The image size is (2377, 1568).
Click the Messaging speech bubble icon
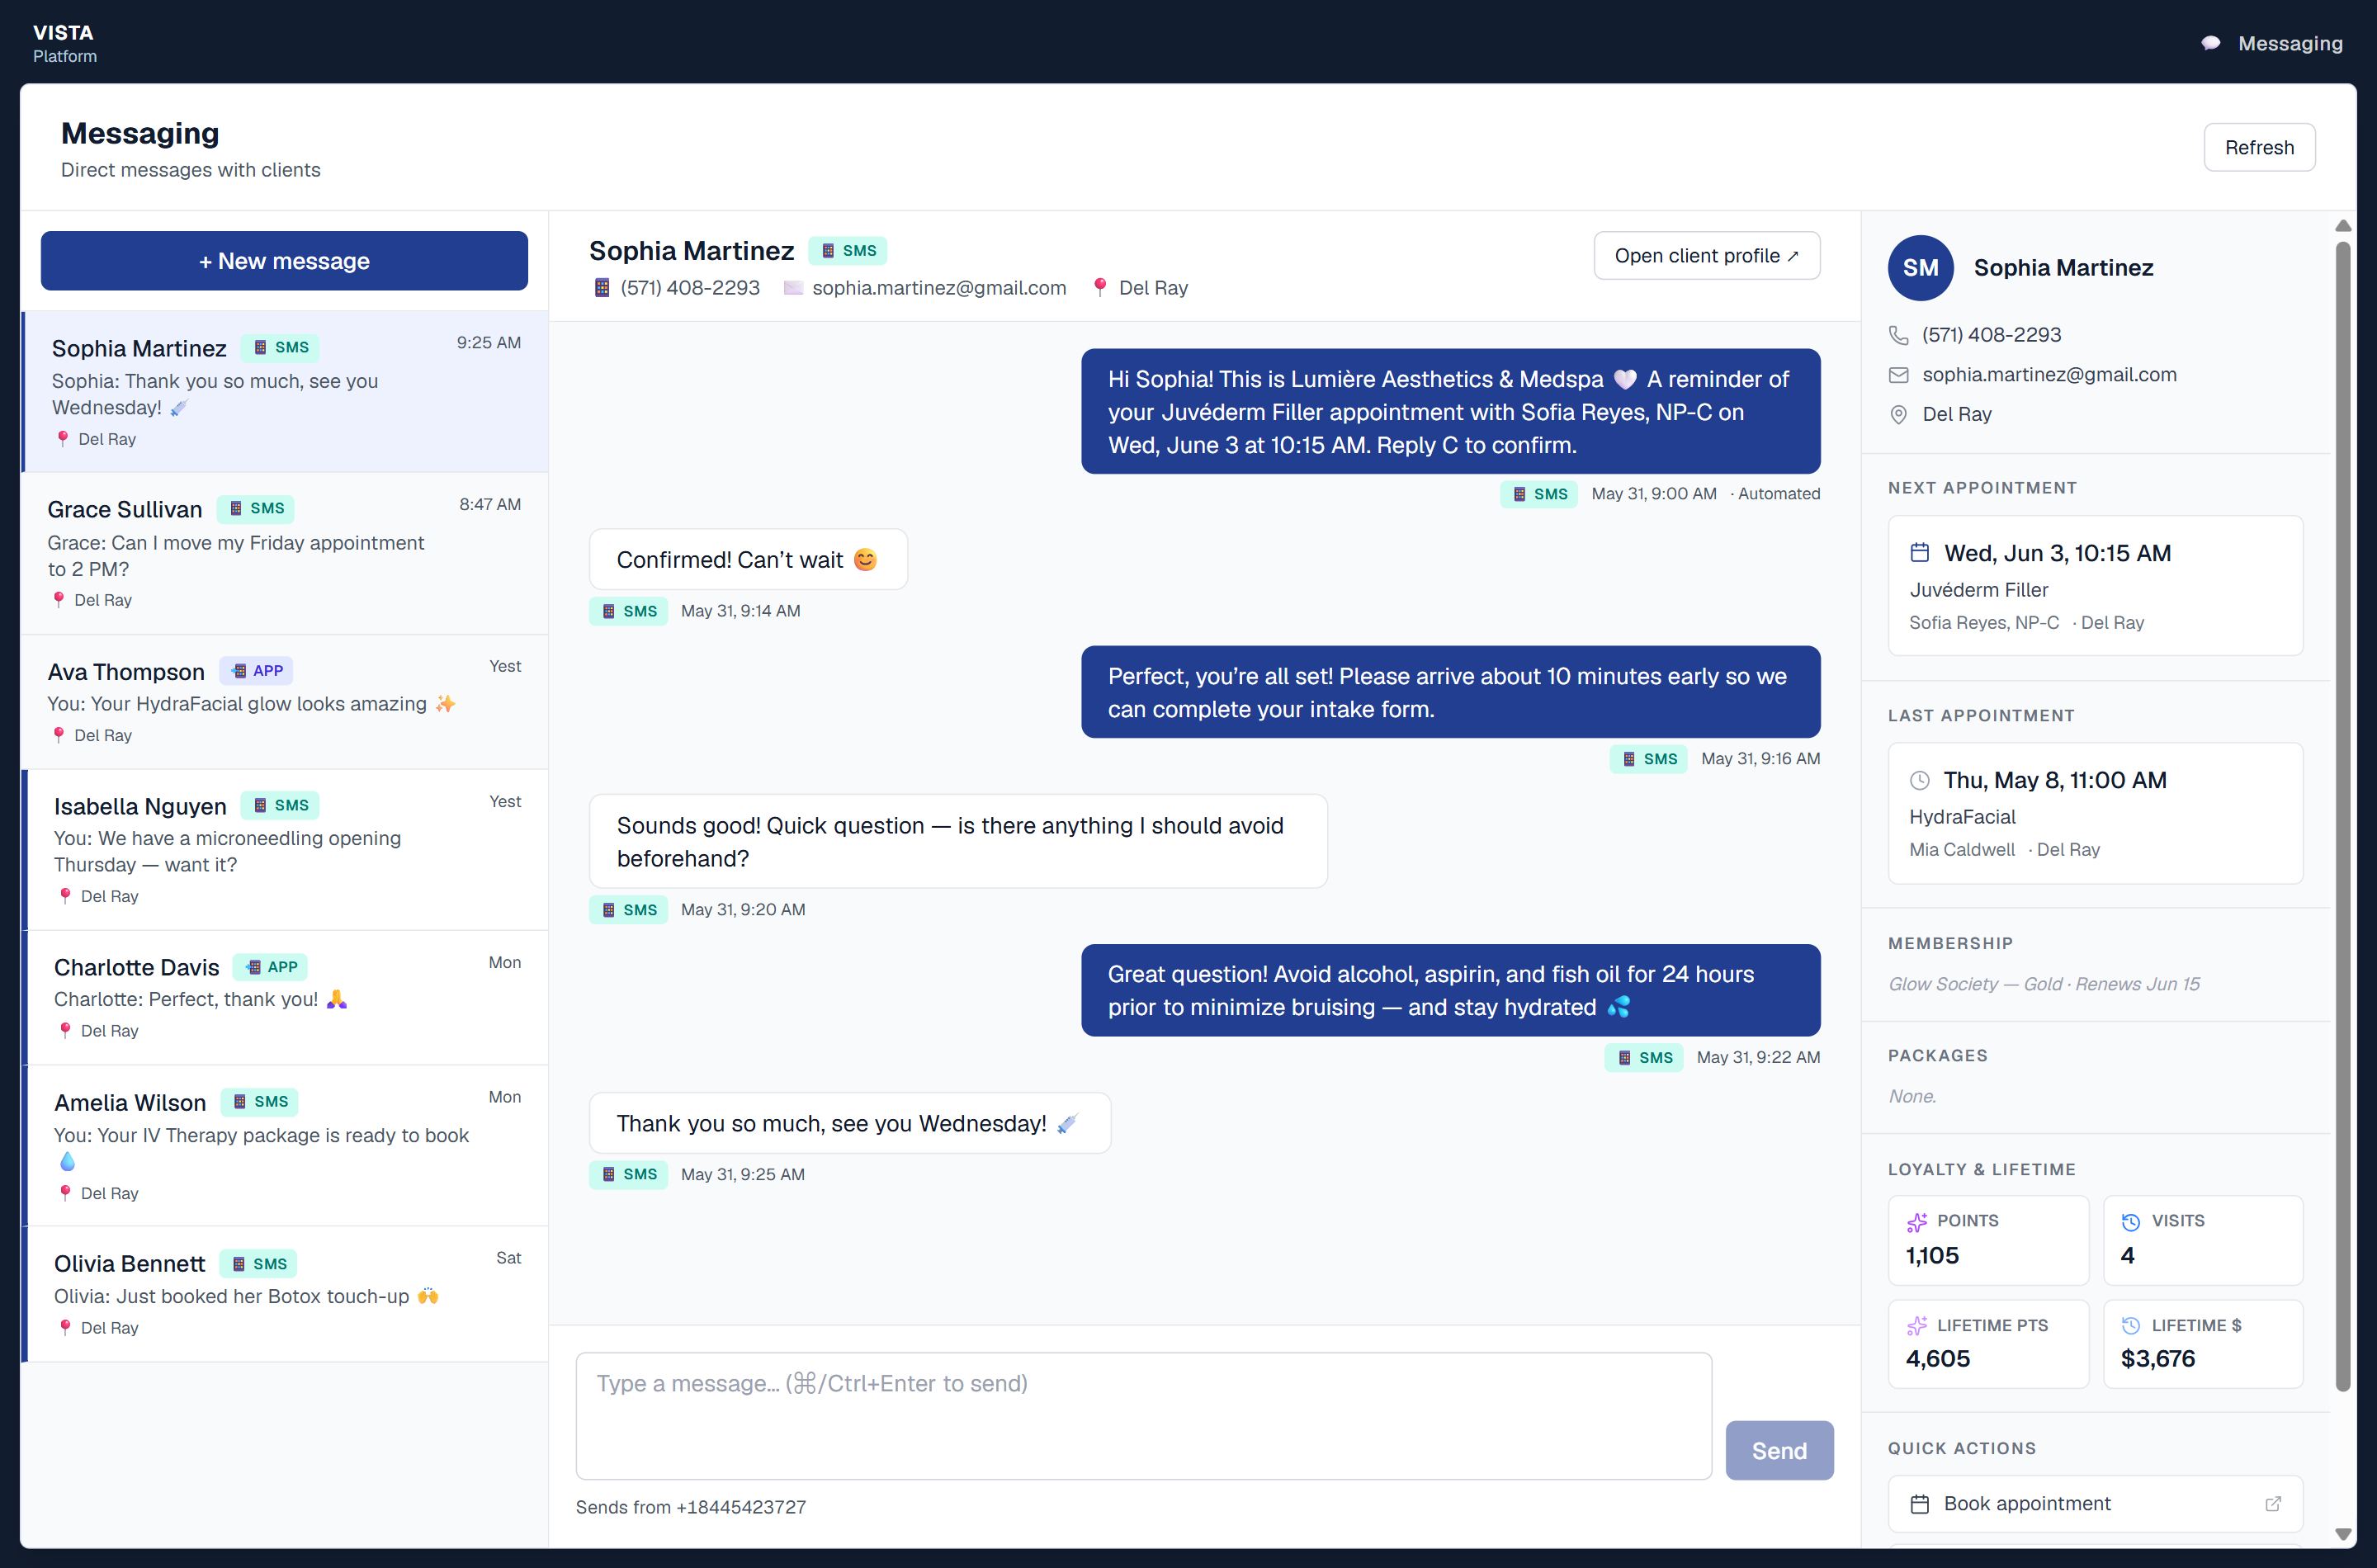point(2211,43)
